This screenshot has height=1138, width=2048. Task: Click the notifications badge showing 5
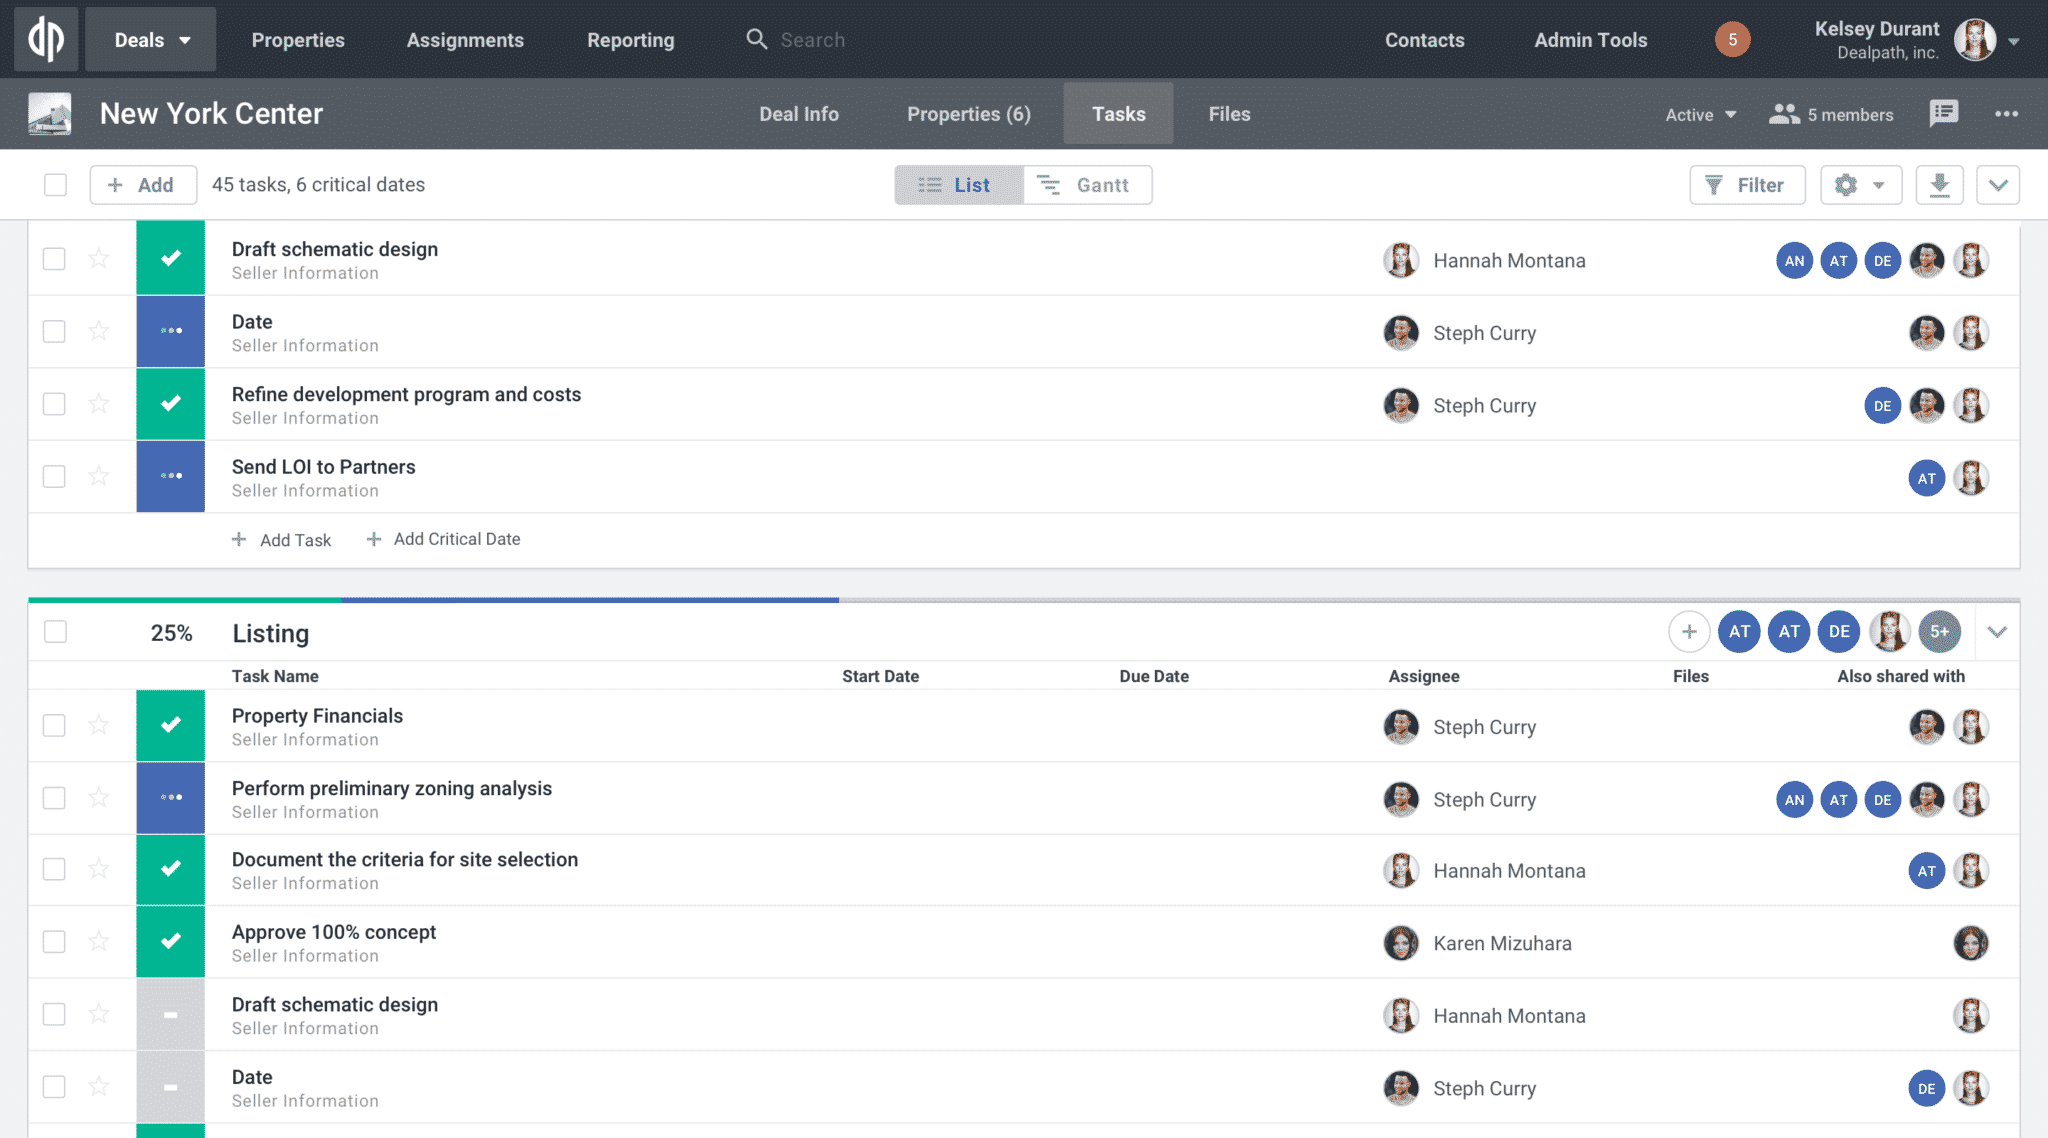1731,39
